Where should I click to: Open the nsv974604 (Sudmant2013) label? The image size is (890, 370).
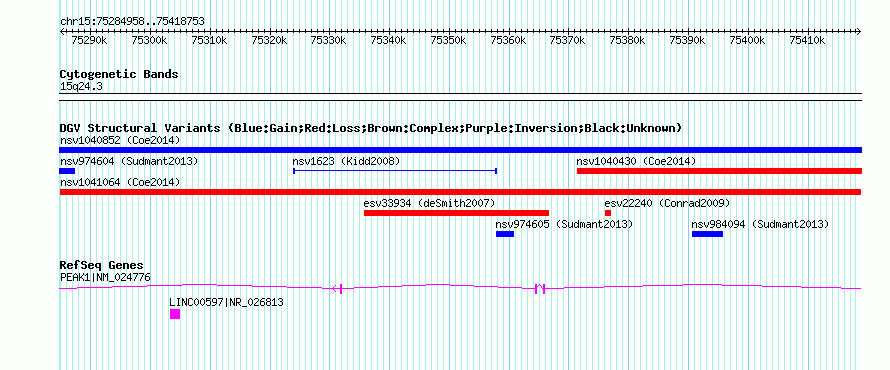coord(129,161)
